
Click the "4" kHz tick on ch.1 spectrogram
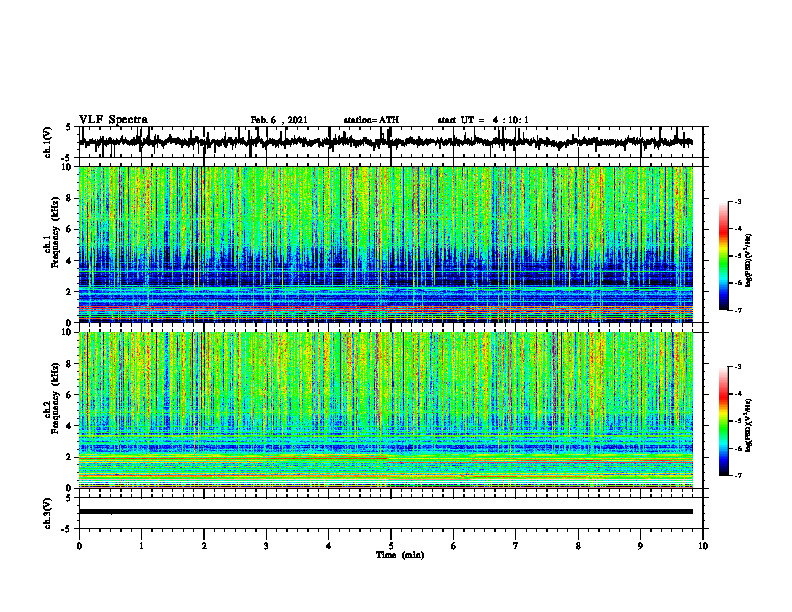[69, 261]
